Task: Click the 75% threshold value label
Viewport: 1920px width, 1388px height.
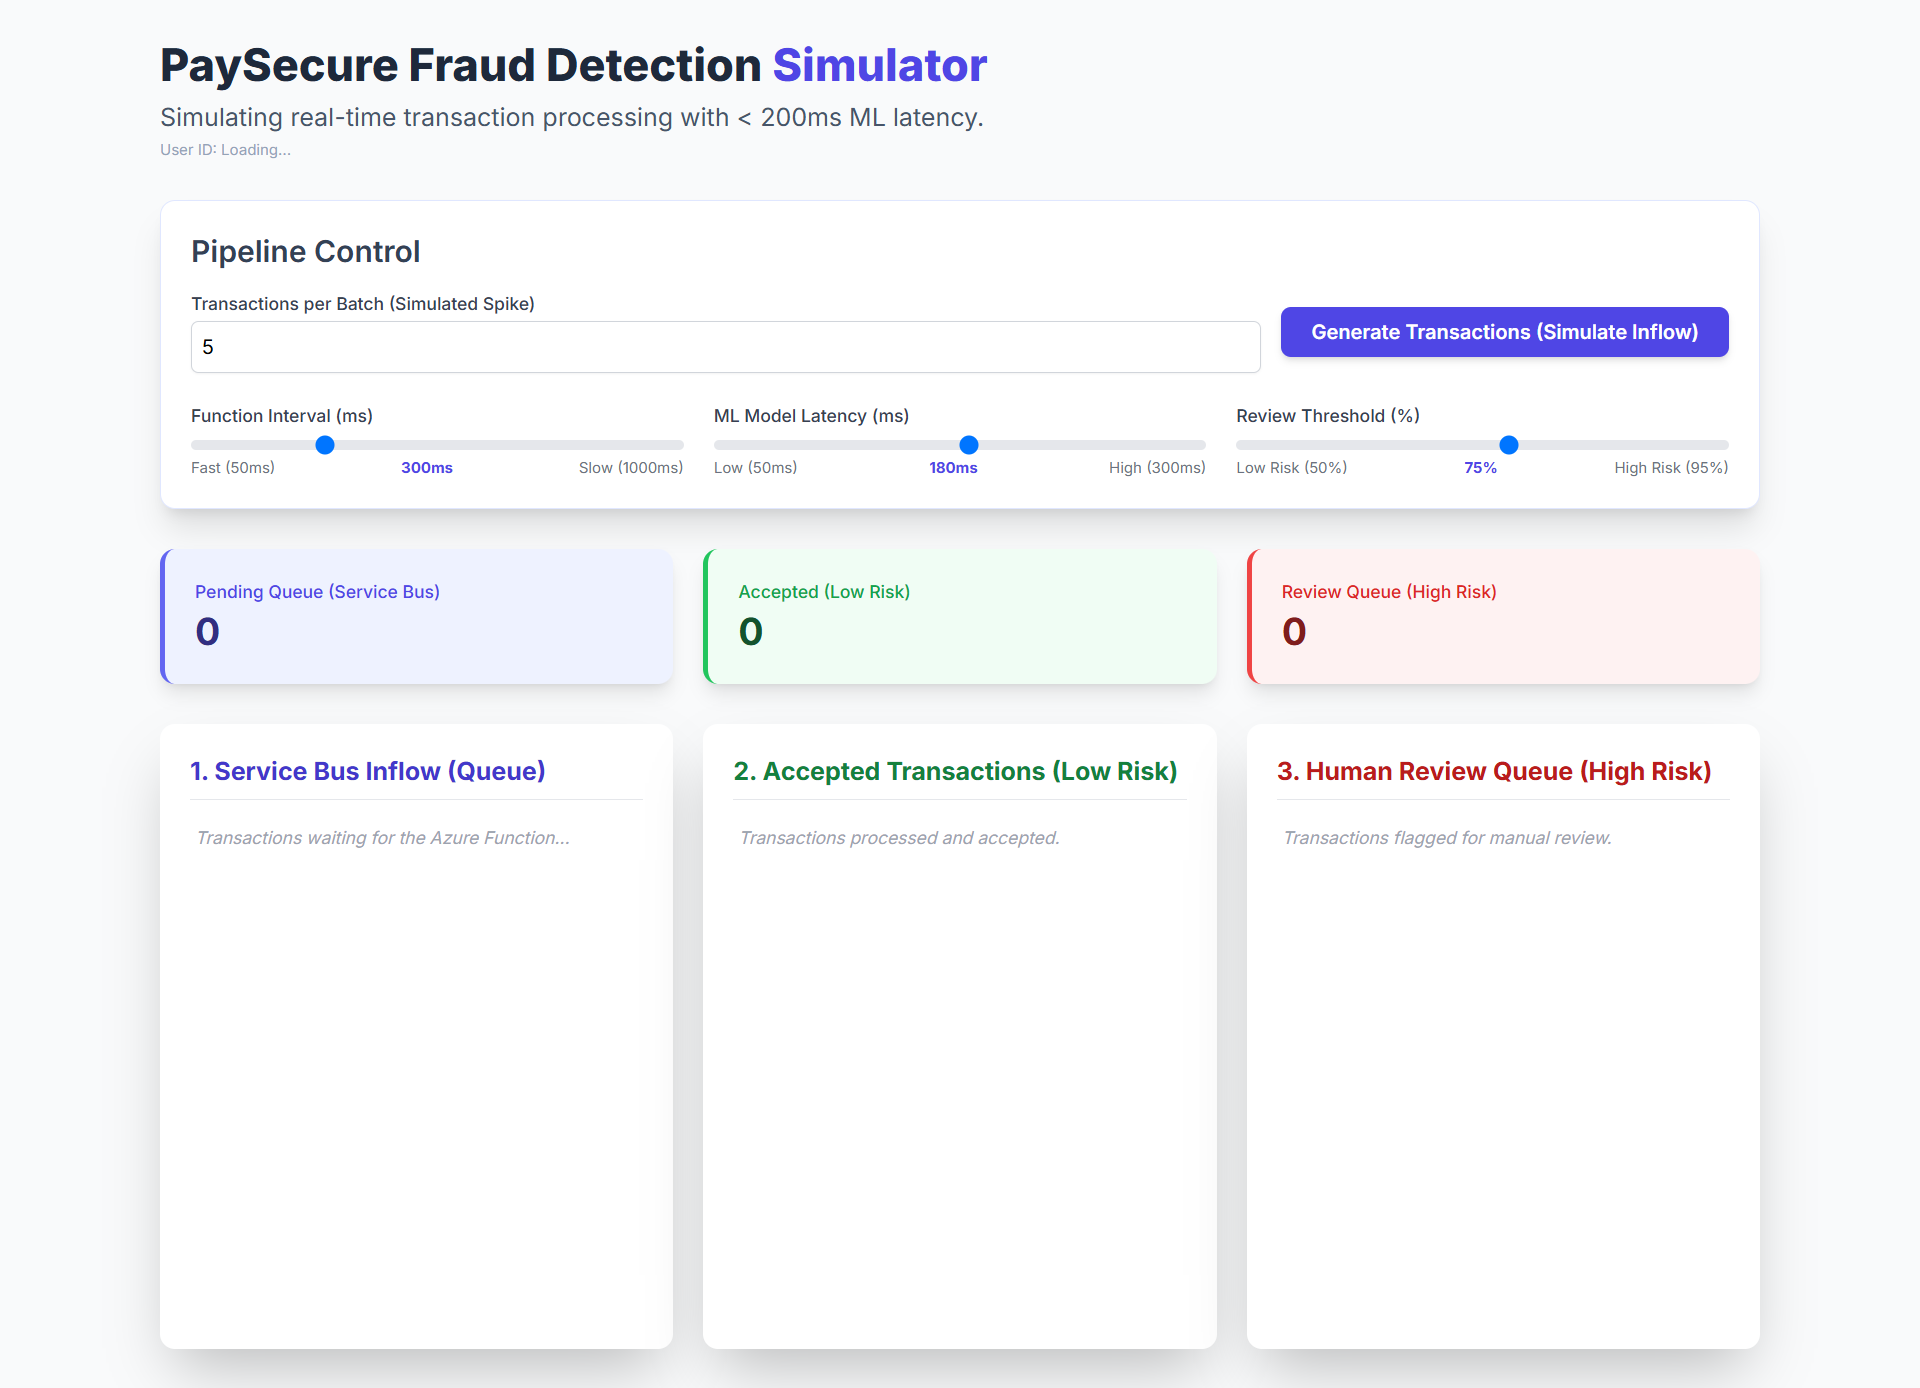Action: tap(1480, 468)
